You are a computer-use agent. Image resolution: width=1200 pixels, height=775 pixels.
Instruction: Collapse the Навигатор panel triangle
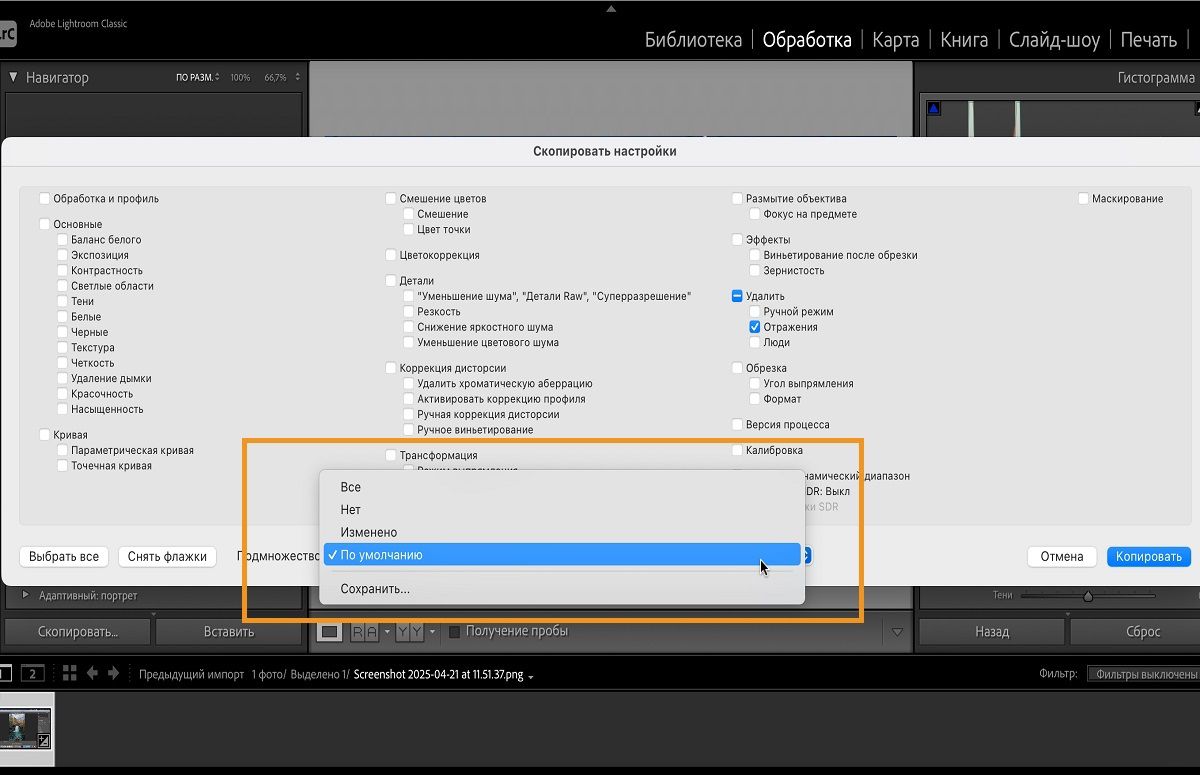(x=13, y=77)
